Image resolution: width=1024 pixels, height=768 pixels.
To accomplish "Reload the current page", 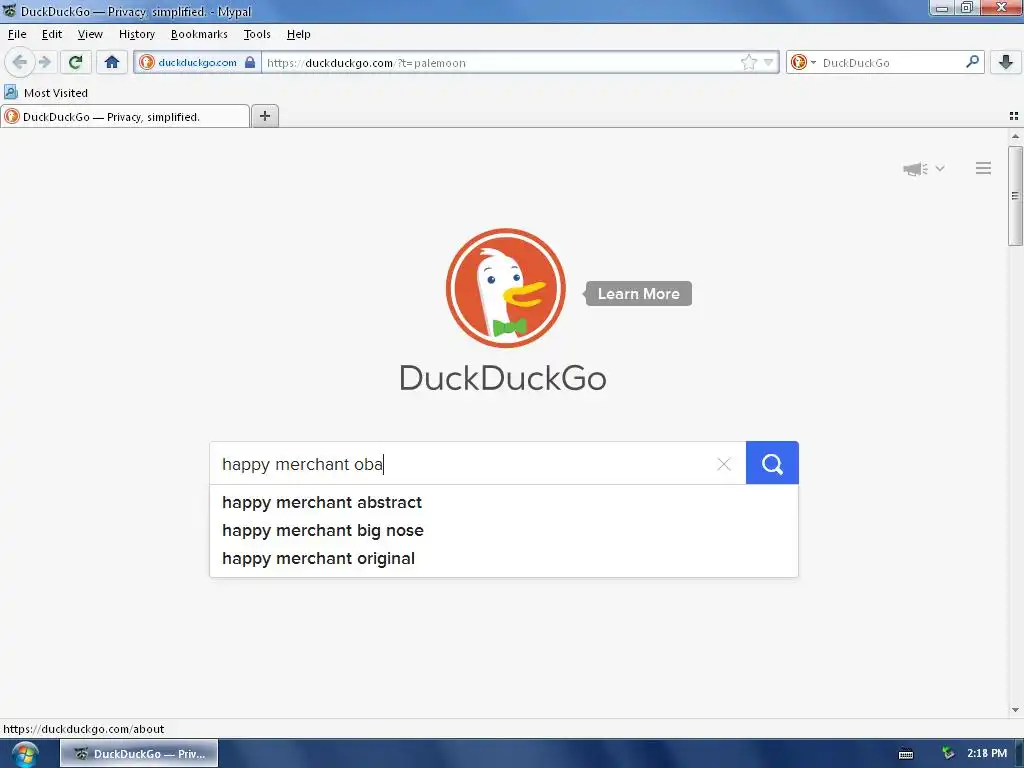I will click(75, 62).
